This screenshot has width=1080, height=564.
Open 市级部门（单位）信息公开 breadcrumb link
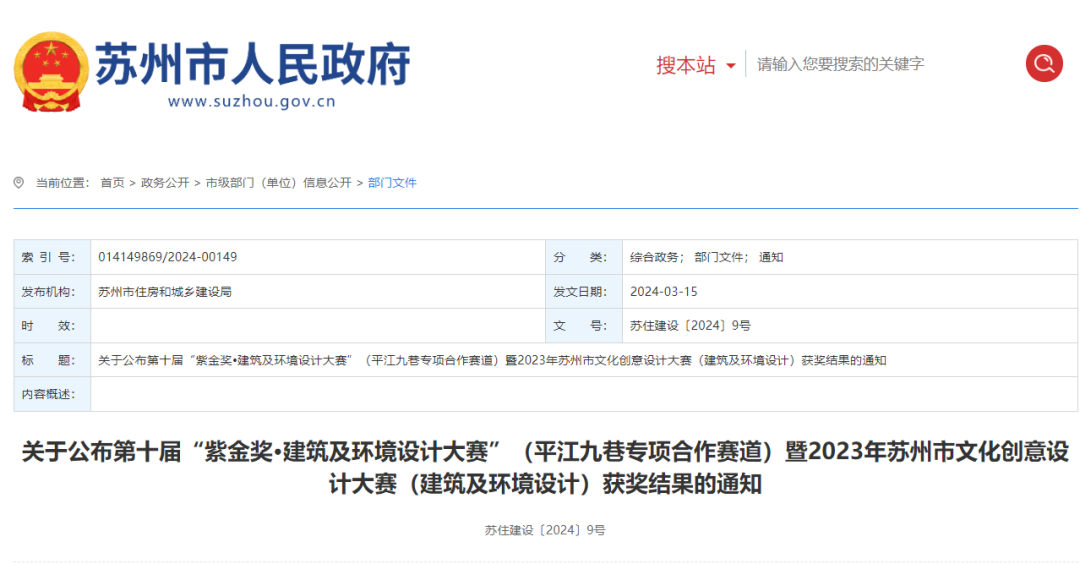pyautogui.click(x=279, y=183)
